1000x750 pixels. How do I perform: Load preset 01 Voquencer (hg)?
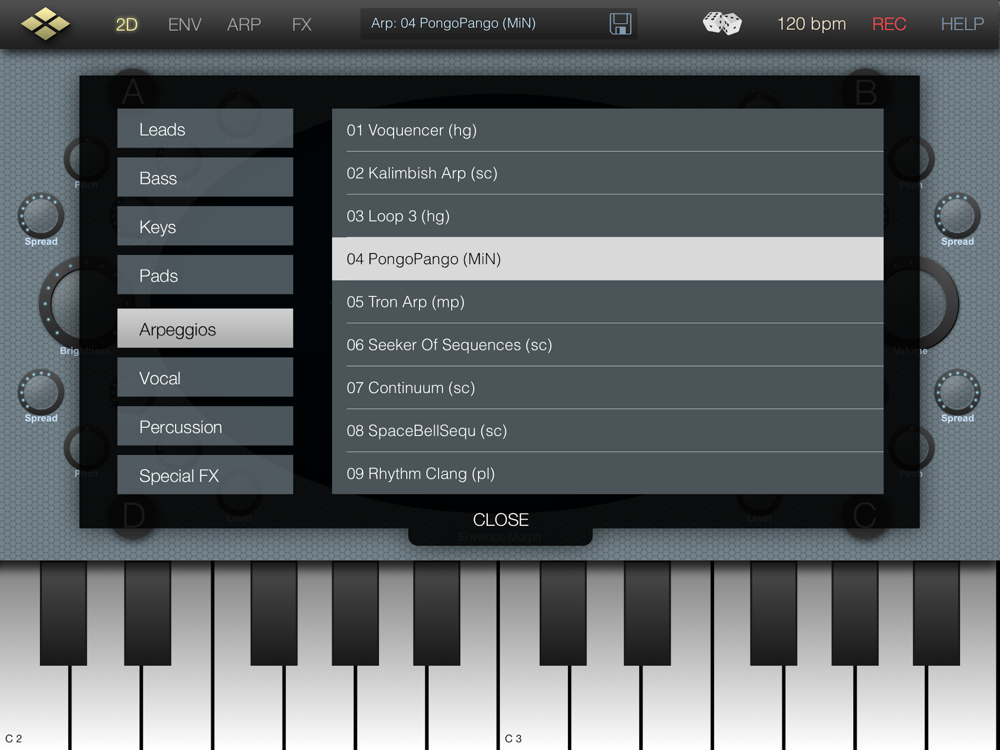pyautogui.click(x=608, y=130)
